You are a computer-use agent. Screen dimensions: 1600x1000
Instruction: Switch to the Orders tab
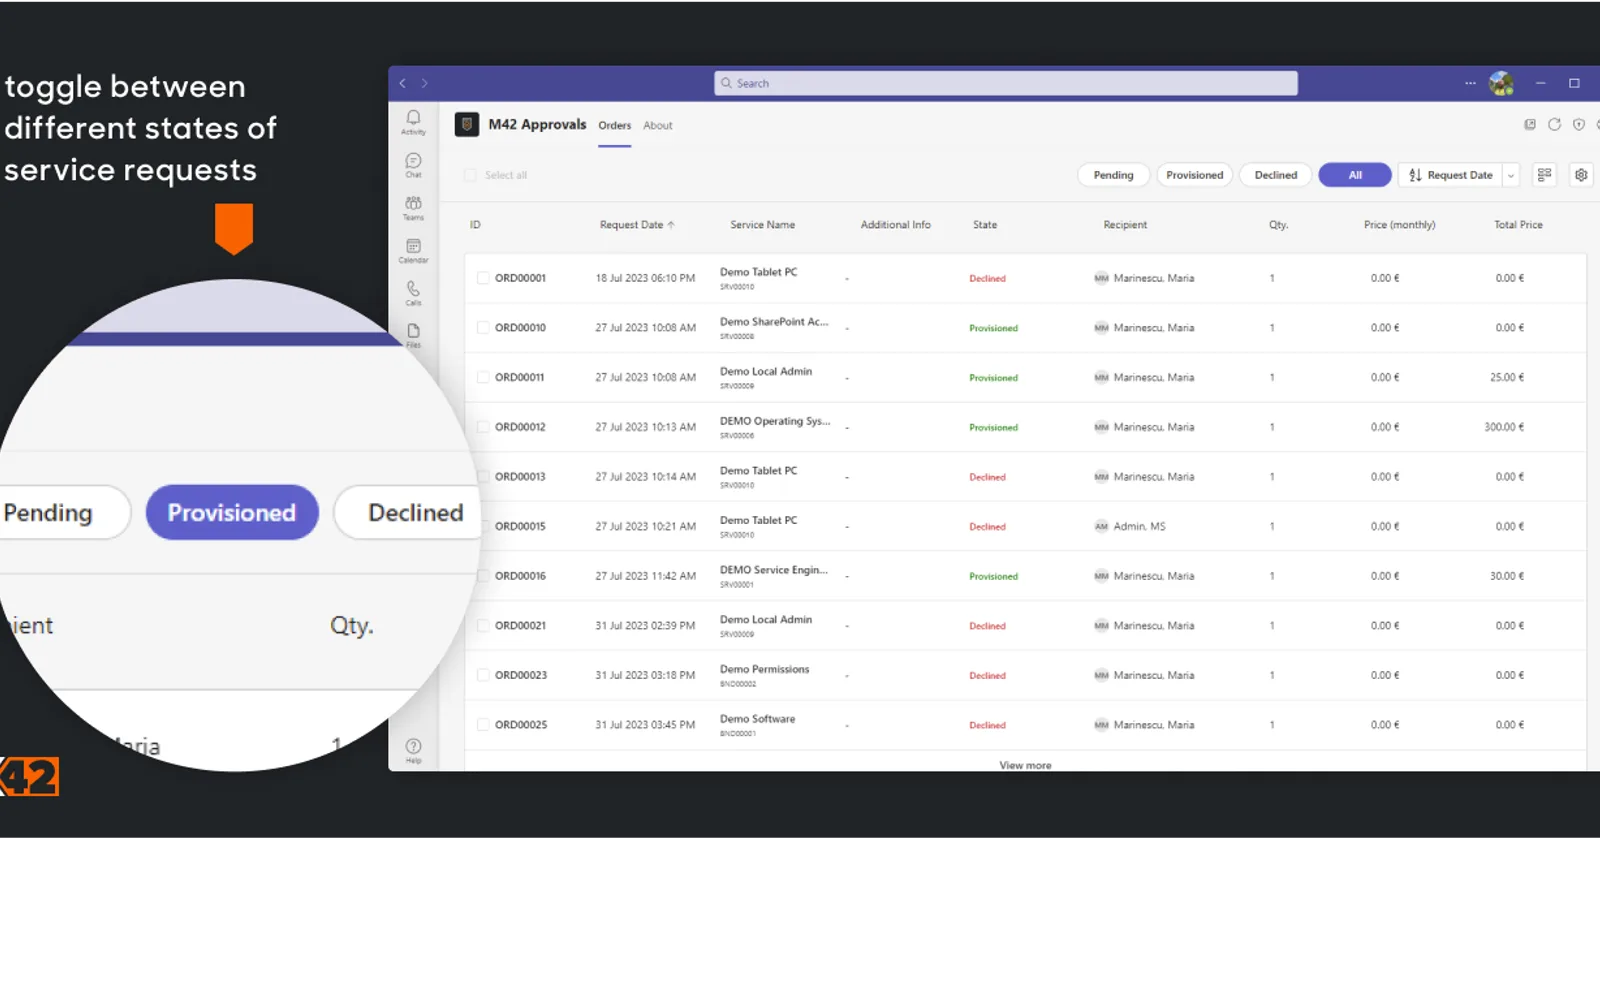click(x=615, y=126)
